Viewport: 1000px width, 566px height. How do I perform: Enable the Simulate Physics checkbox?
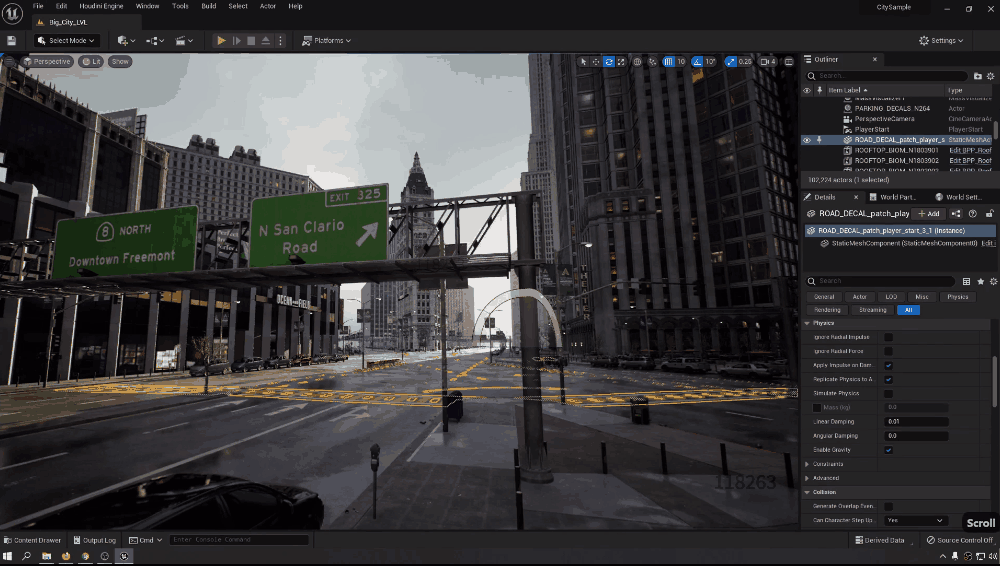coord(888,394)
